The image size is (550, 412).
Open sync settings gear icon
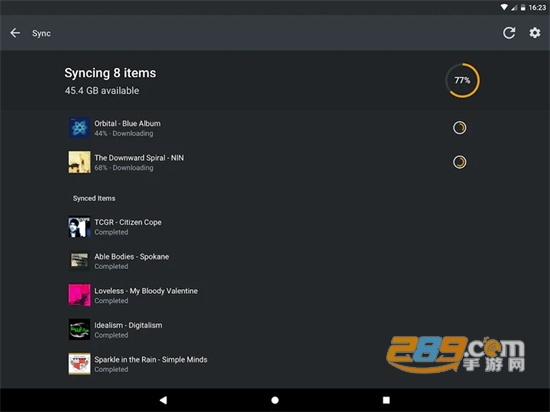(535, 33)
